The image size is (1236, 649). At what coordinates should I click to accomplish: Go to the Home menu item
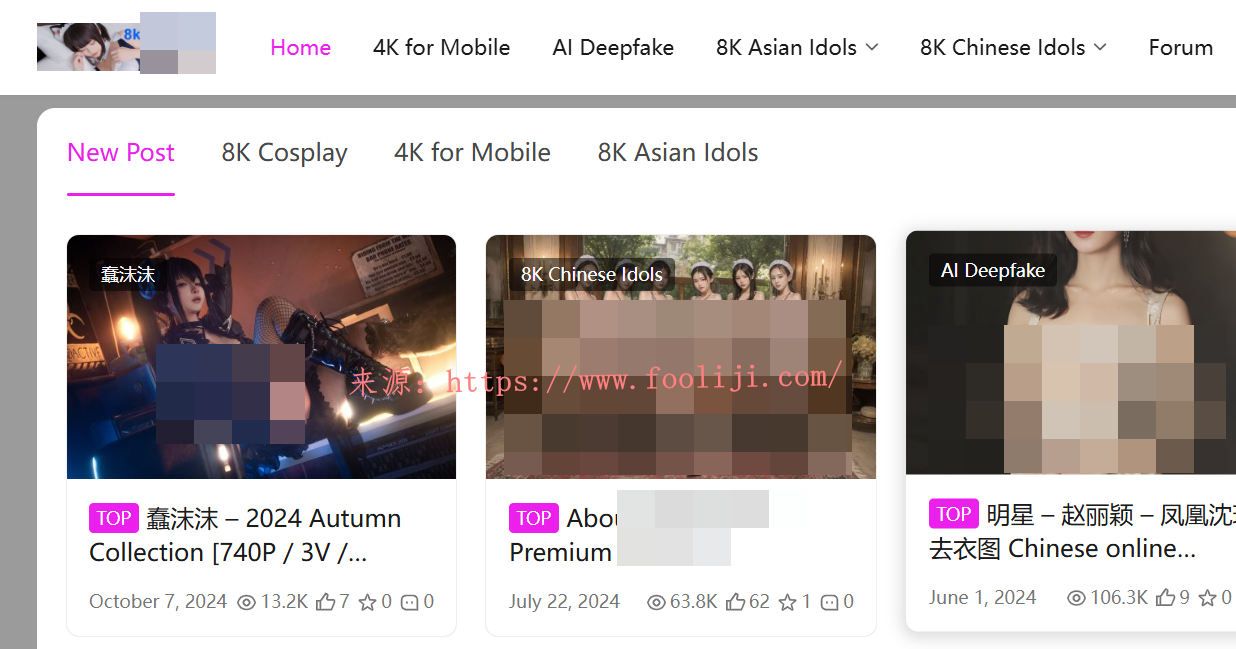tap(300, 48)
